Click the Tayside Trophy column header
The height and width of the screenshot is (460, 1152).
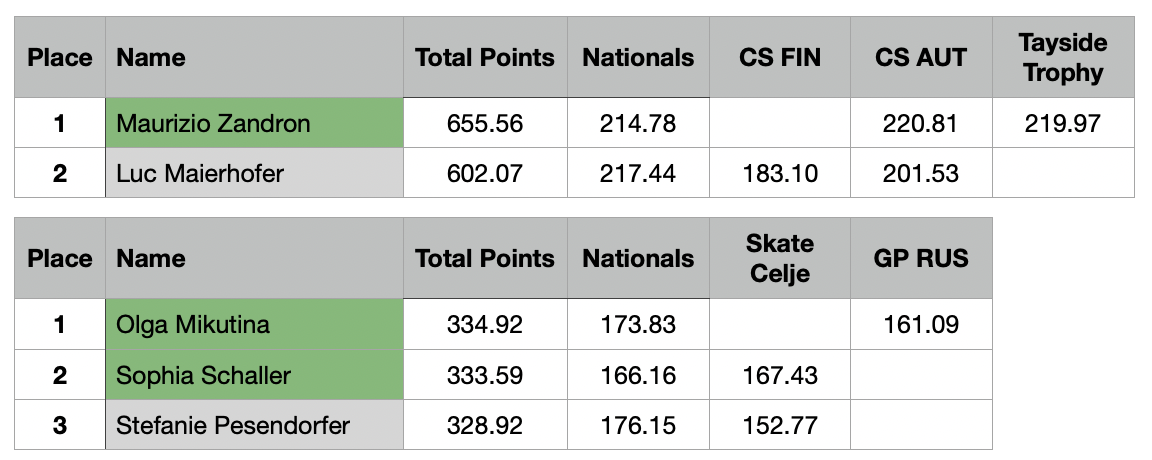click(x=1063, y=57)
